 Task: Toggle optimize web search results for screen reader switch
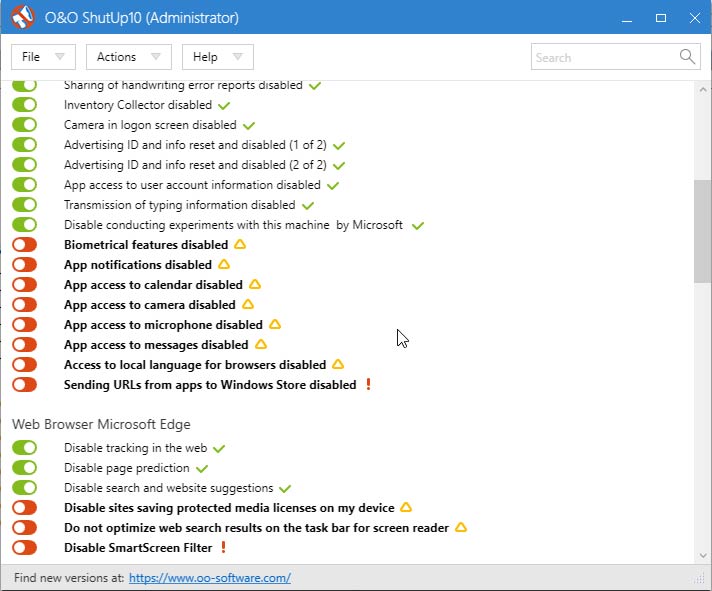pyautogui.click(x=25, y=527)
